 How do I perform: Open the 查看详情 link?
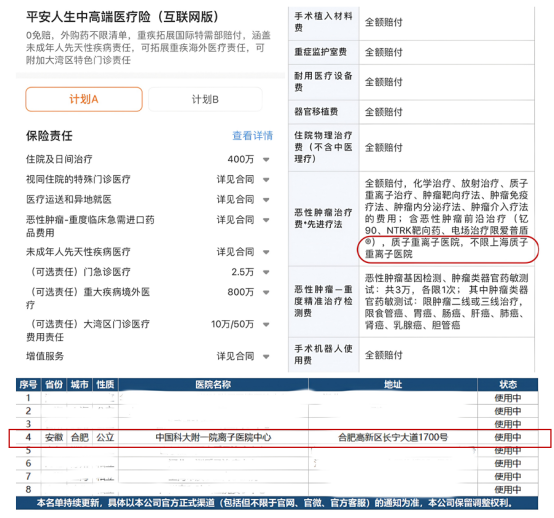click(x=252, y=136)
